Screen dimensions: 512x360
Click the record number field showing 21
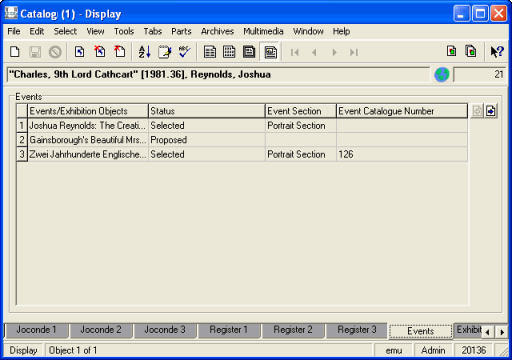pos(479,74)
